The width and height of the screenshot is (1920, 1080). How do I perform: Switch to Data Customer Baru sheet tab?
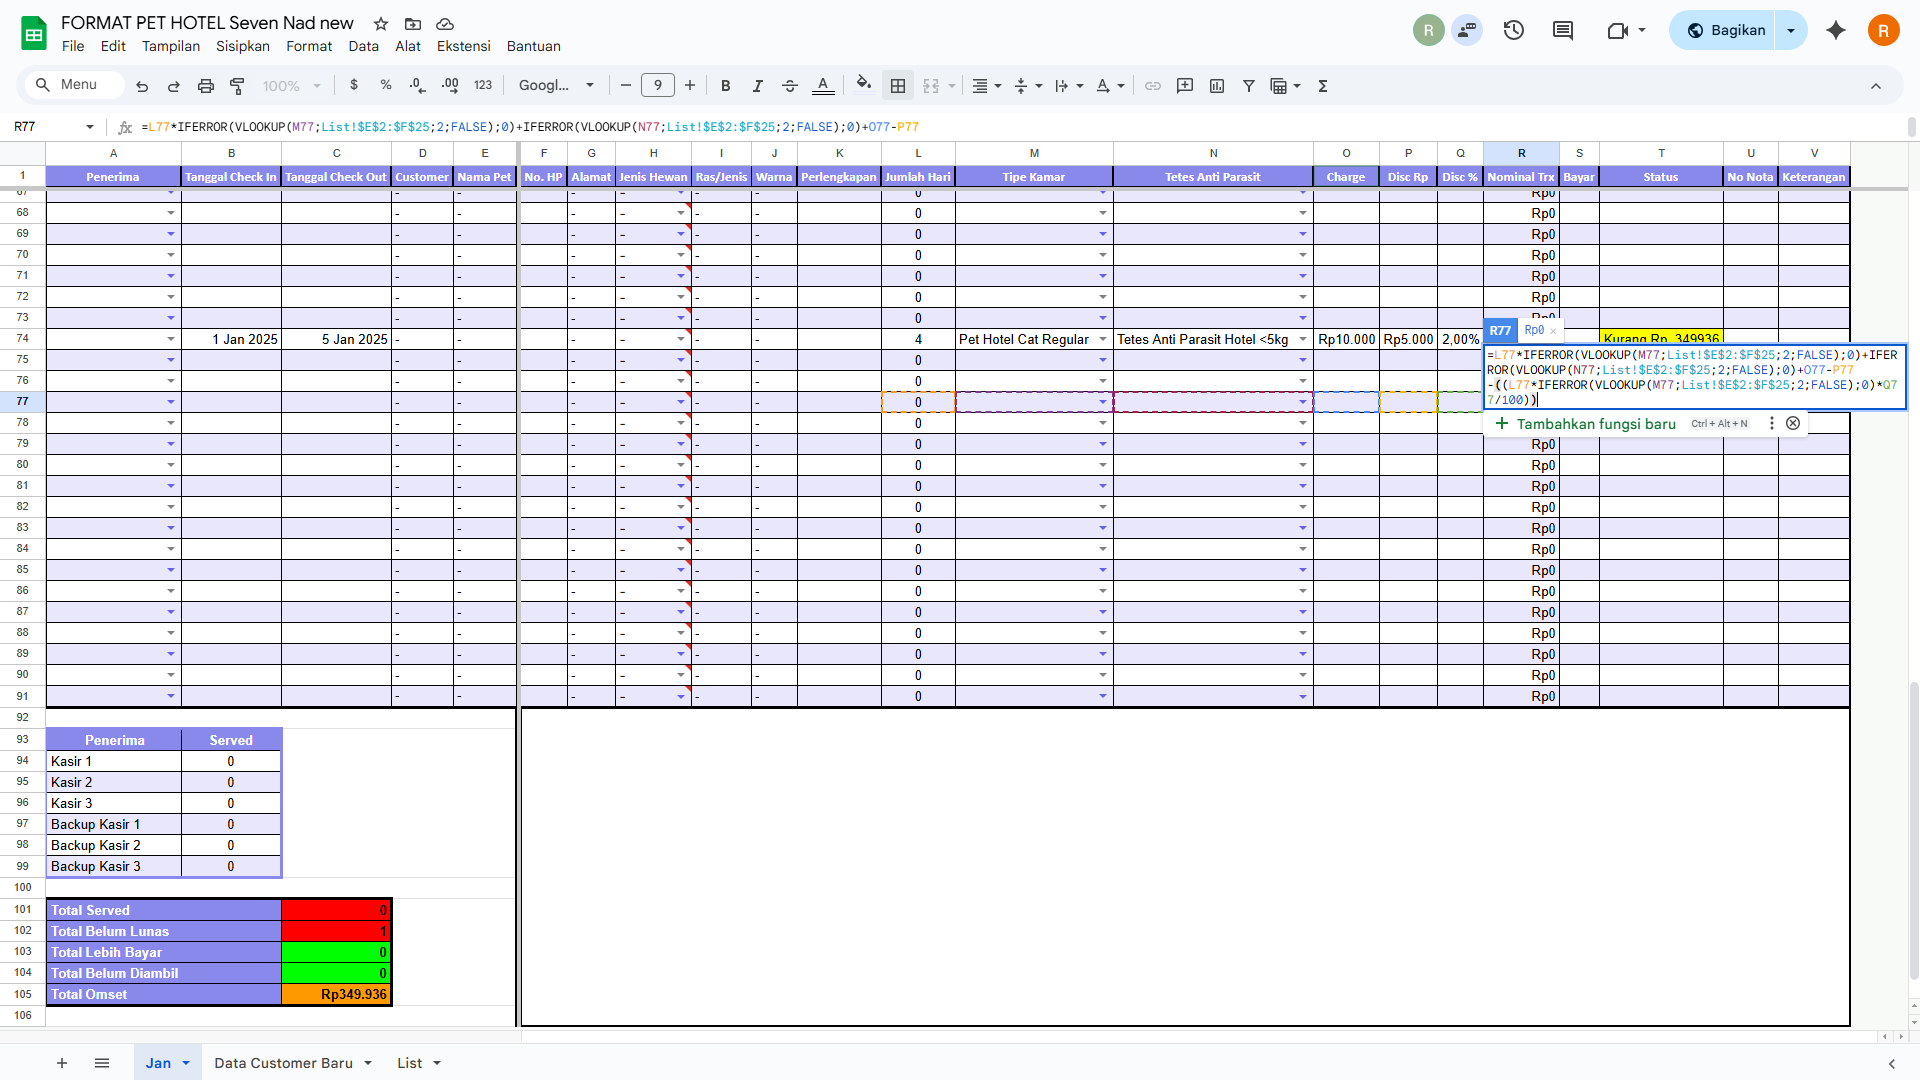pos(283,1063)
